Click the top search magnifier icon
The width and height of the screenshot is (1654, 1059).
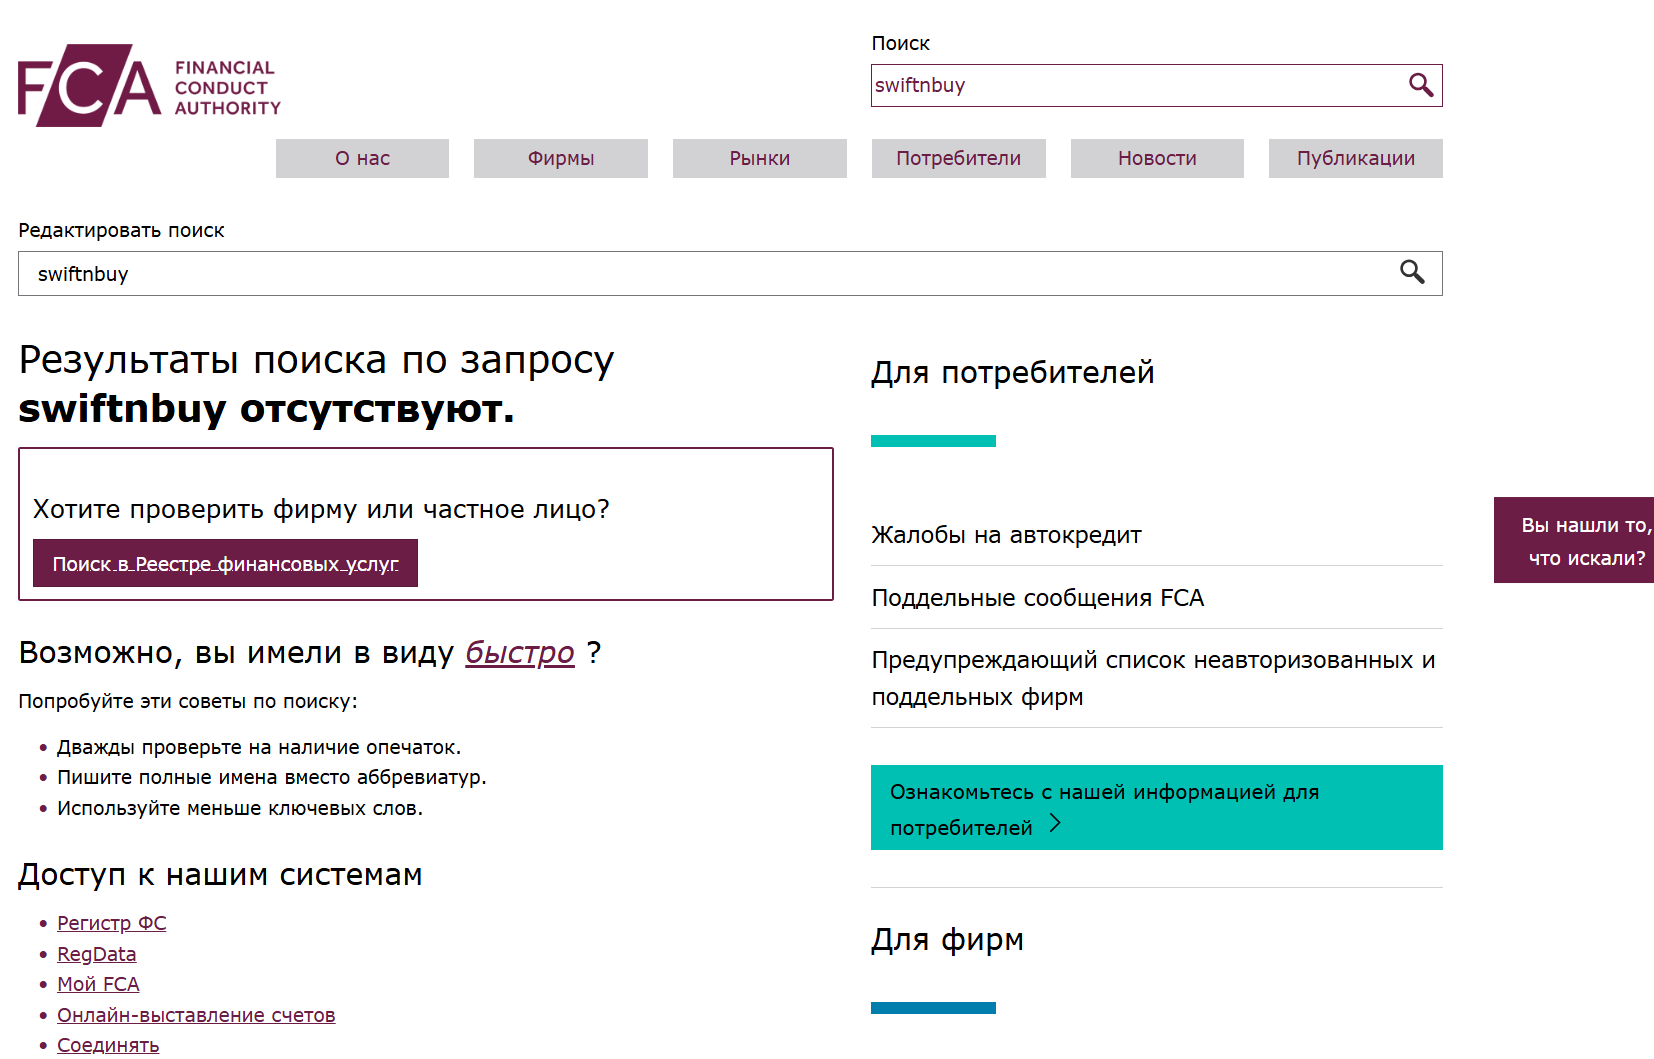1420,85
